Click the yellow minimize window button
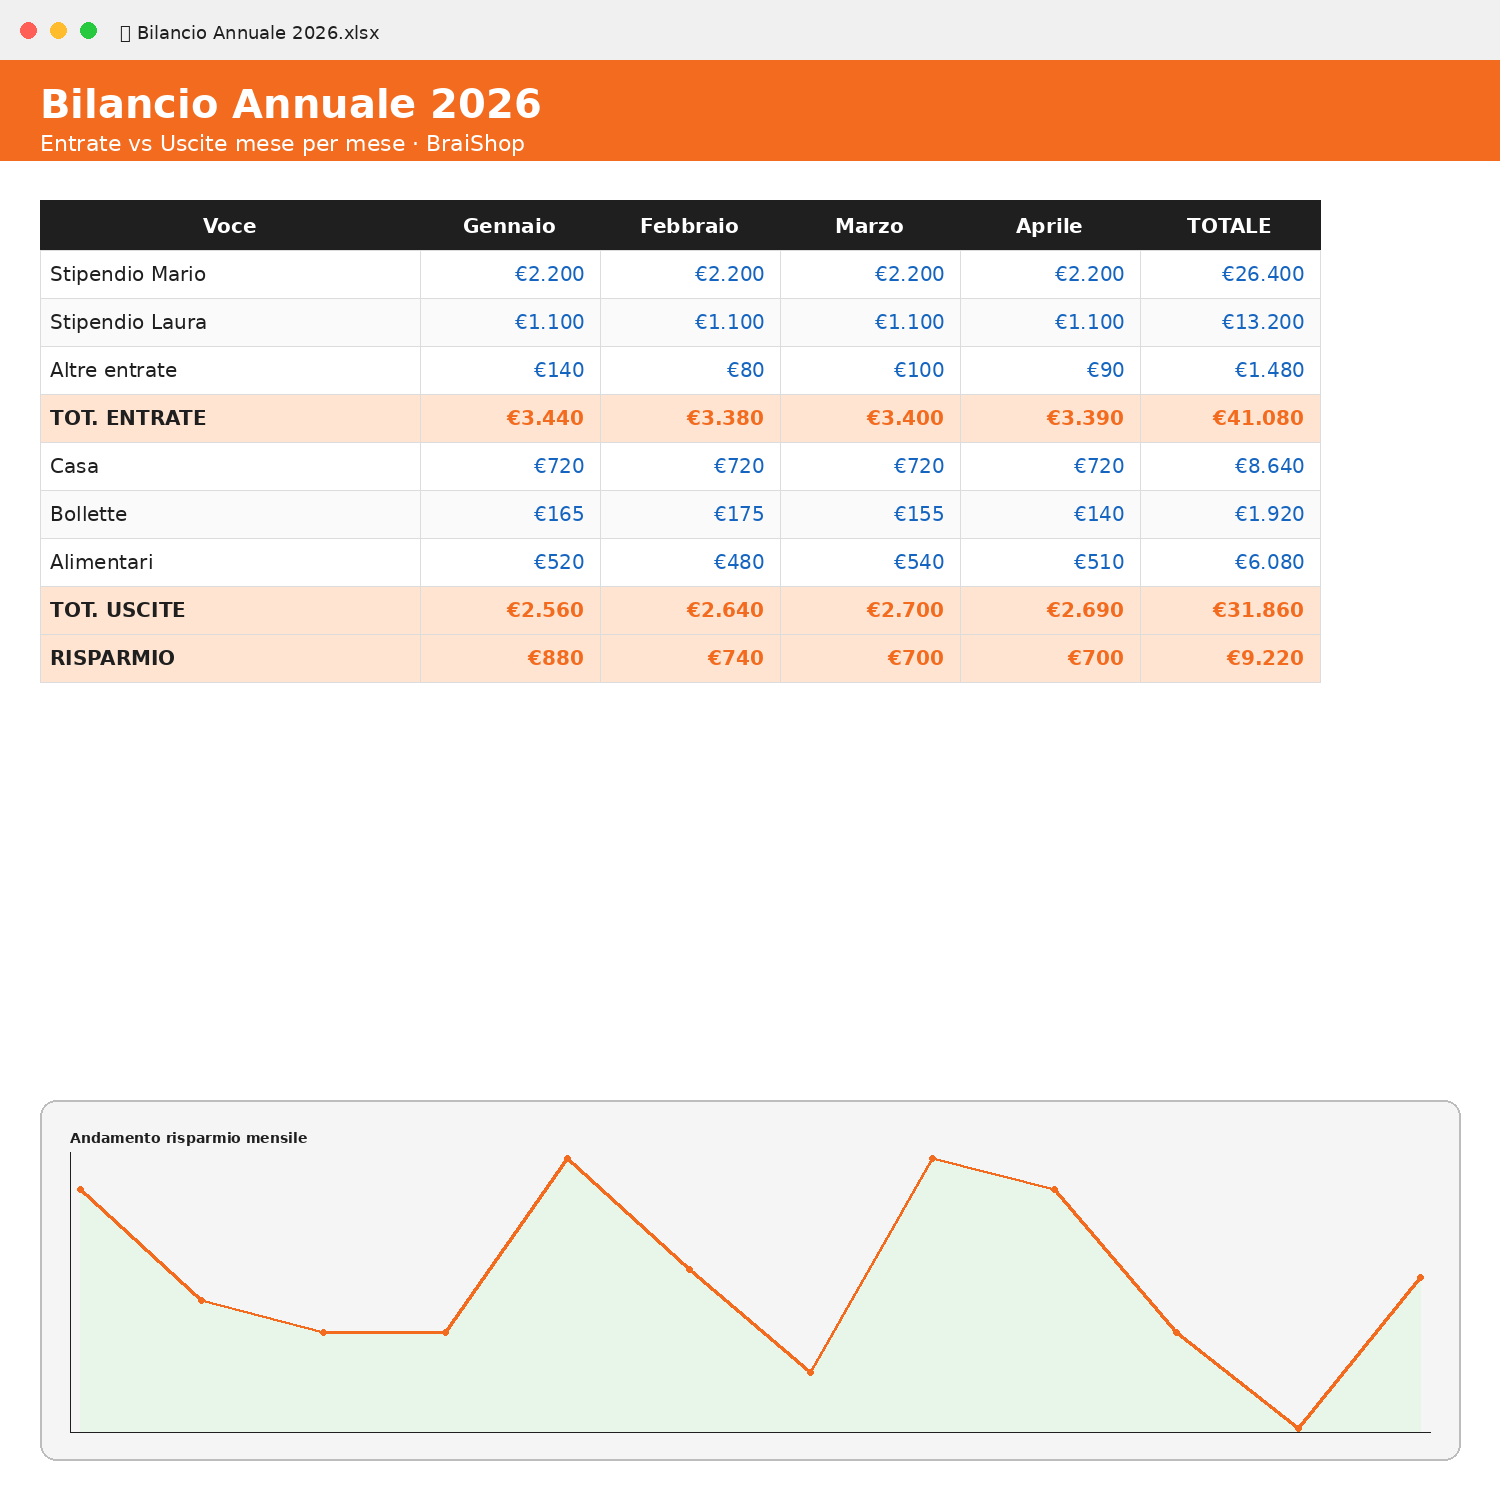Viewport: 1500px width, 1500px height. [x=58, y=30]
